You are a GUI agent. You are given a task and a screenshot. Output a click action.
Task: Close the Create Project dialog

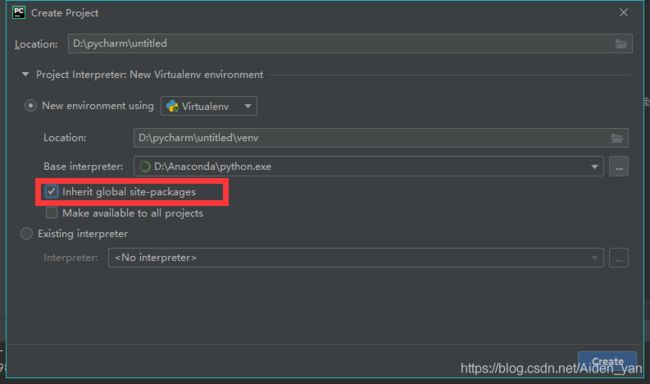(623, 12)
